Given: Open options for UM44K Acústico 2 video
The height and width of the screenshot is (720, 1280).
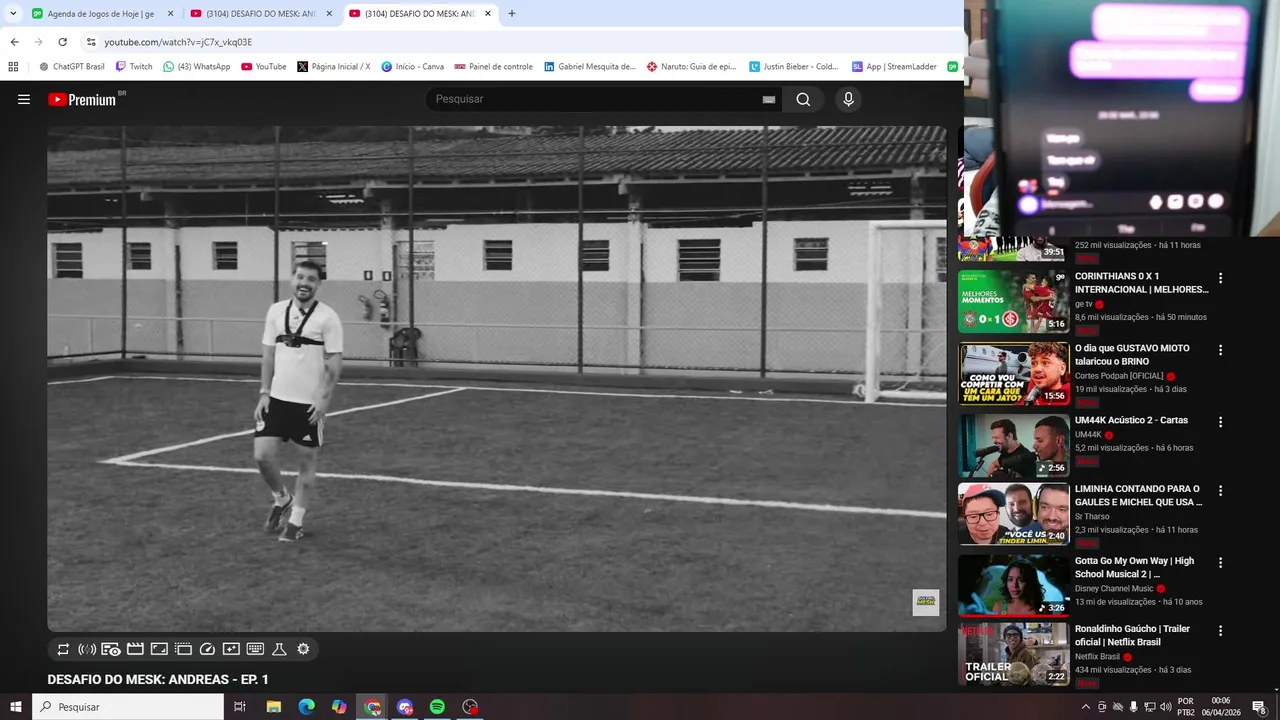Looking at the screenshot, I should (x=1220, y=422).
